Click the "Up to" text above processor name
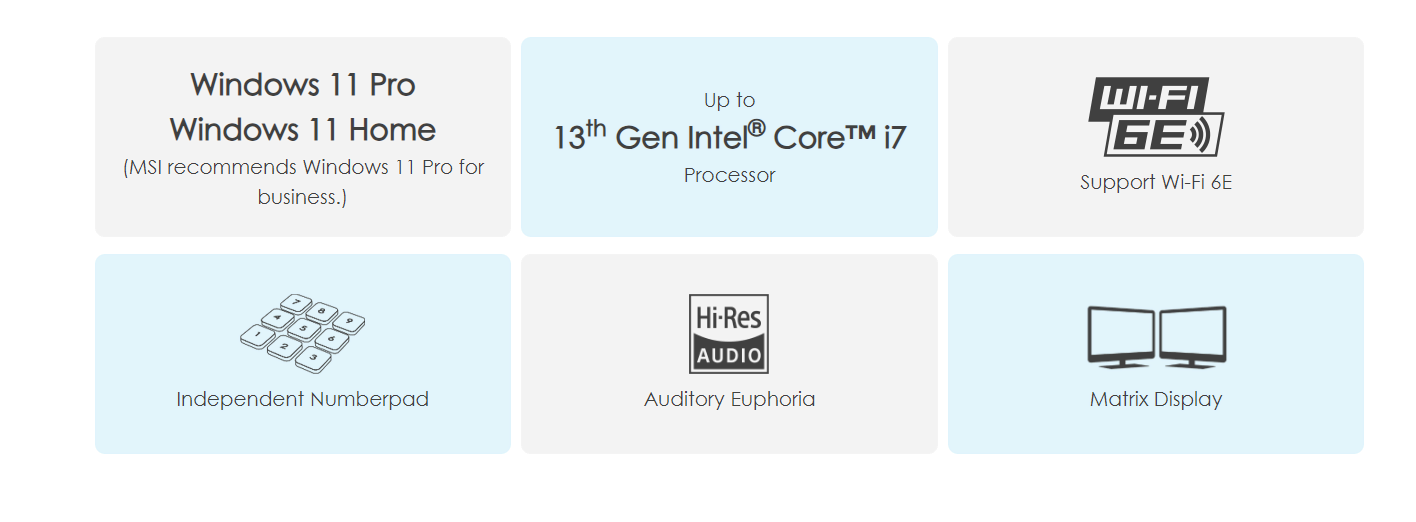The height and width of the screenshot is (522, 1416). pos(730,100)
